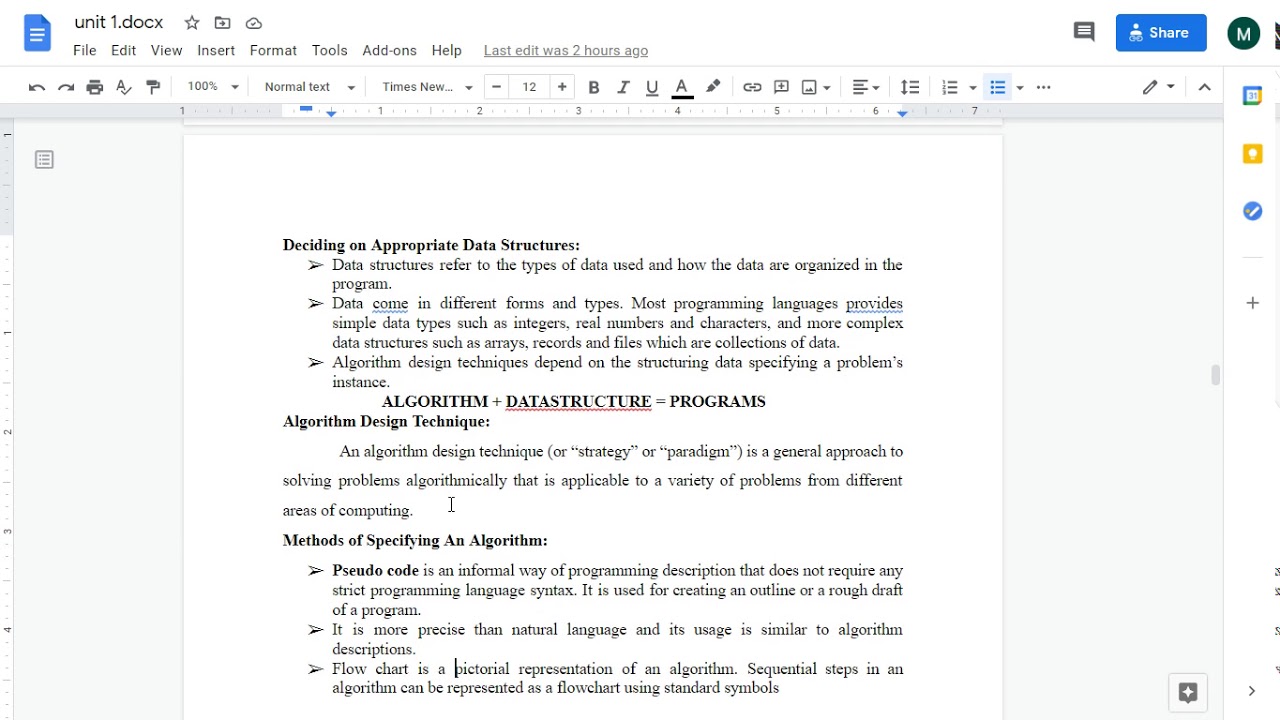Open the Normal text styles dropdown
This screenshot has height=720, width=1280.
pyautogui.click(x=309, y=87)
